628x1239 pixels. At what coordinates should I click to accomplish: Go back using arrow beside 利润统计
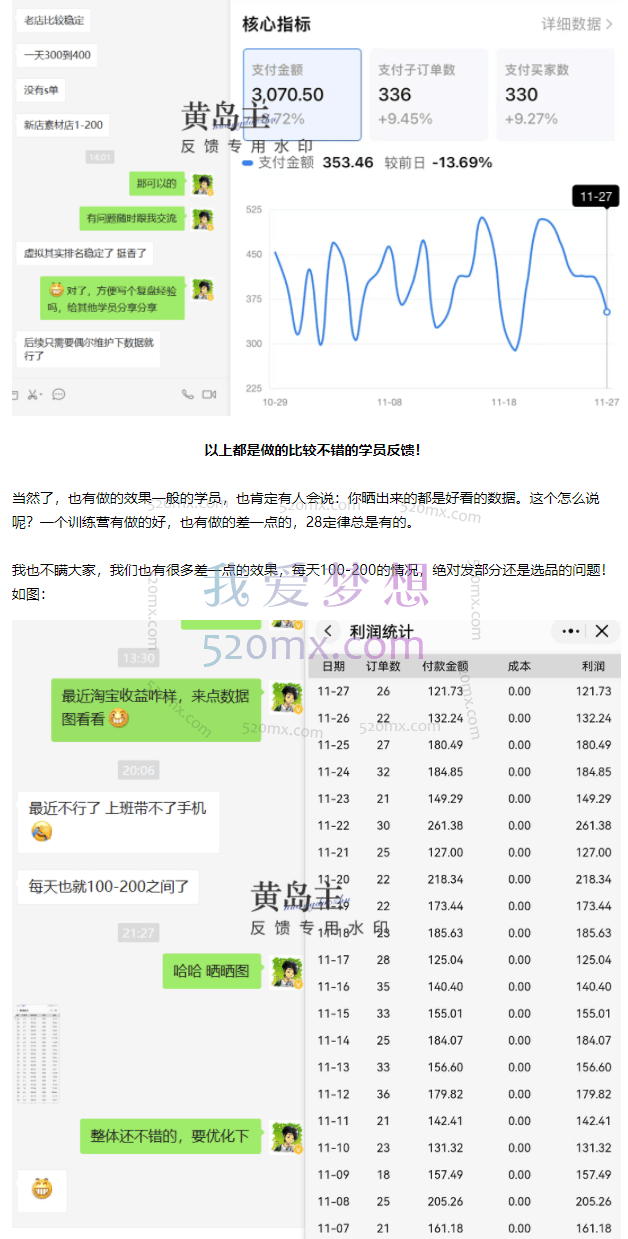(328, 631)
